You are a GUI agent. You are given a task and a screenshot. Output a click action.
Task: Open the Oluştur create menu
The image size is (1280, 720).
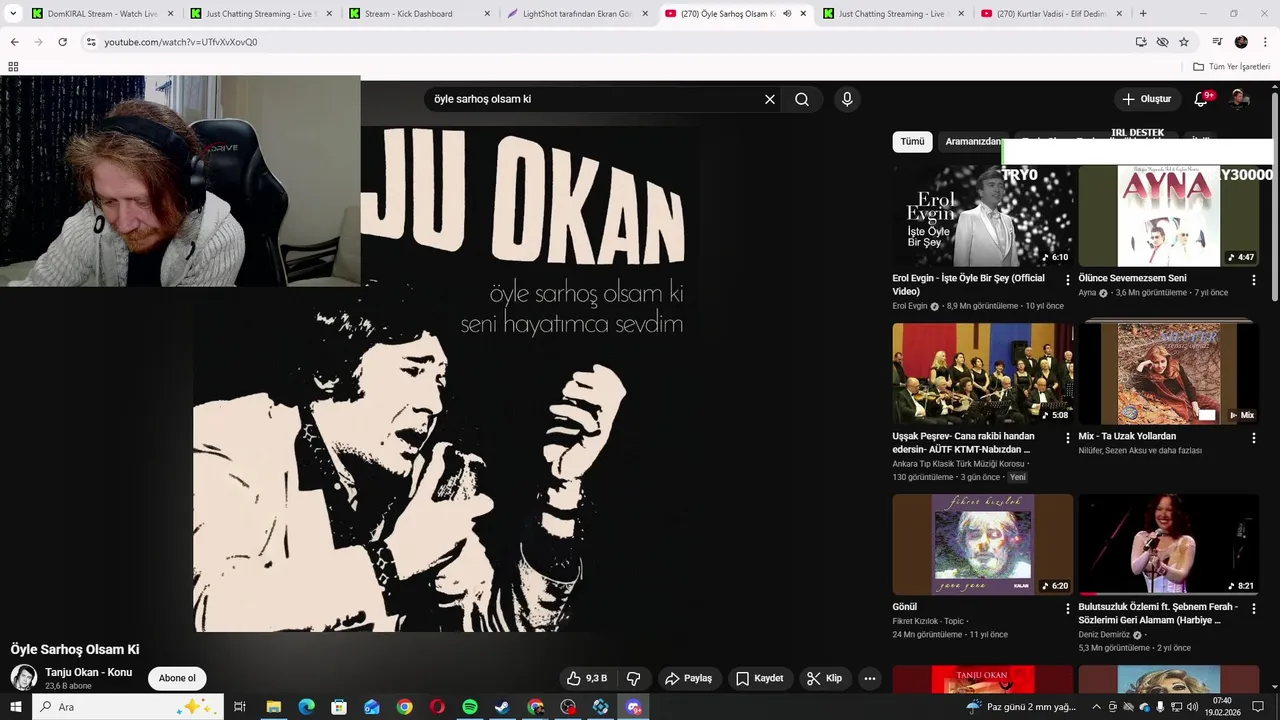coord(1146,99)
